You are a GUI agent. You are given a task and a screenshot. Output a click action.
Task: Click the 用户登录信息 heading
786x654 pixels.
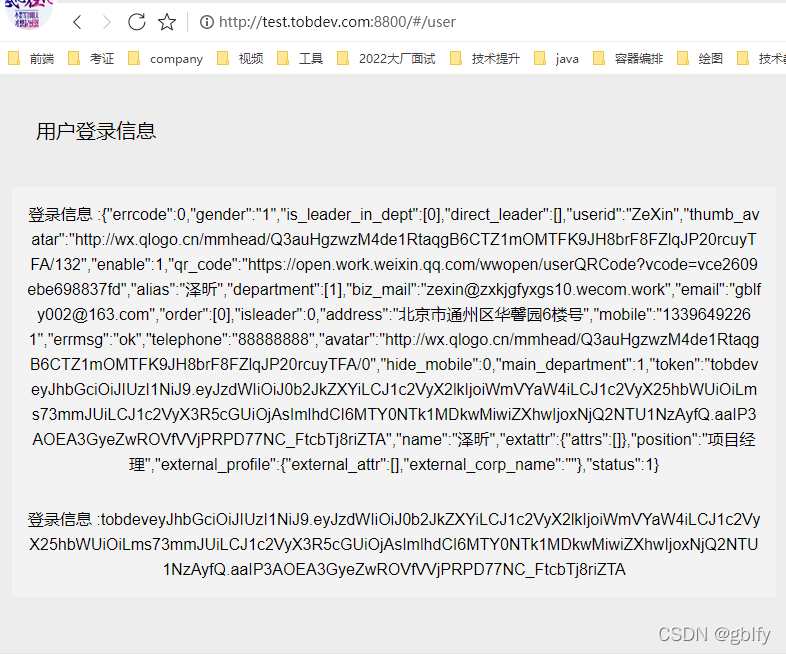coord(96,131)
